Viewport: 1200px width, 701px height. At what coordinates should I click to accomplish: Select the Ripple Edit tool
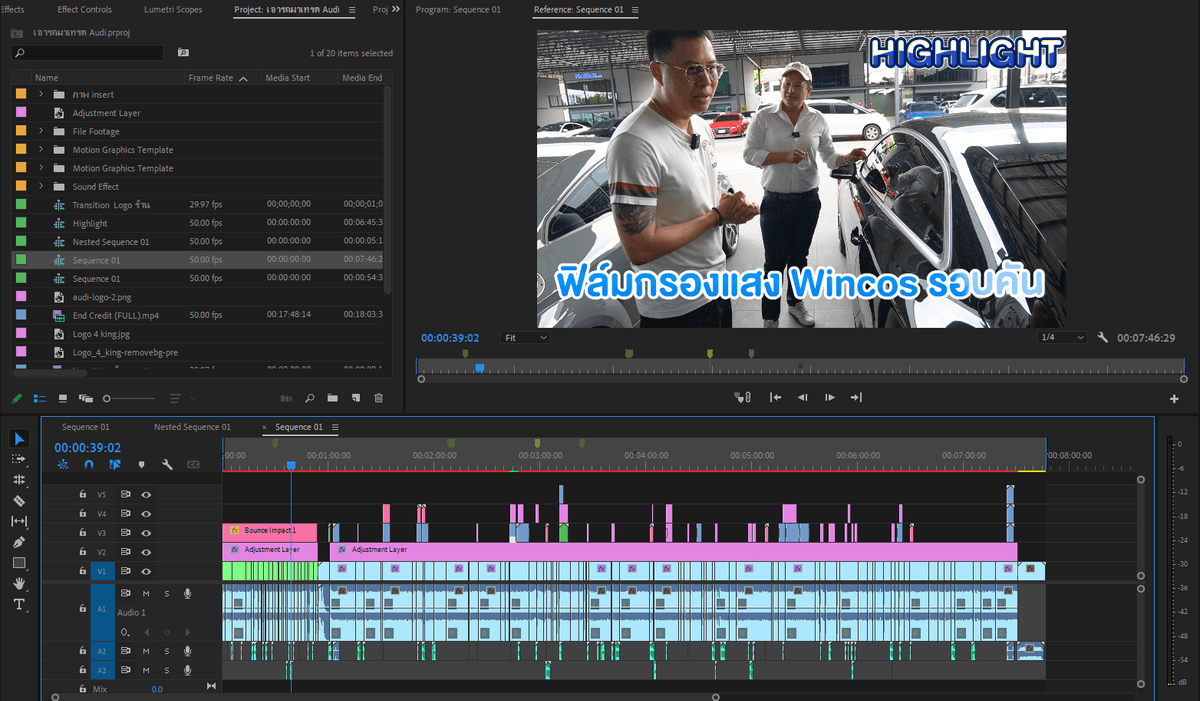[x=19, y=480]
